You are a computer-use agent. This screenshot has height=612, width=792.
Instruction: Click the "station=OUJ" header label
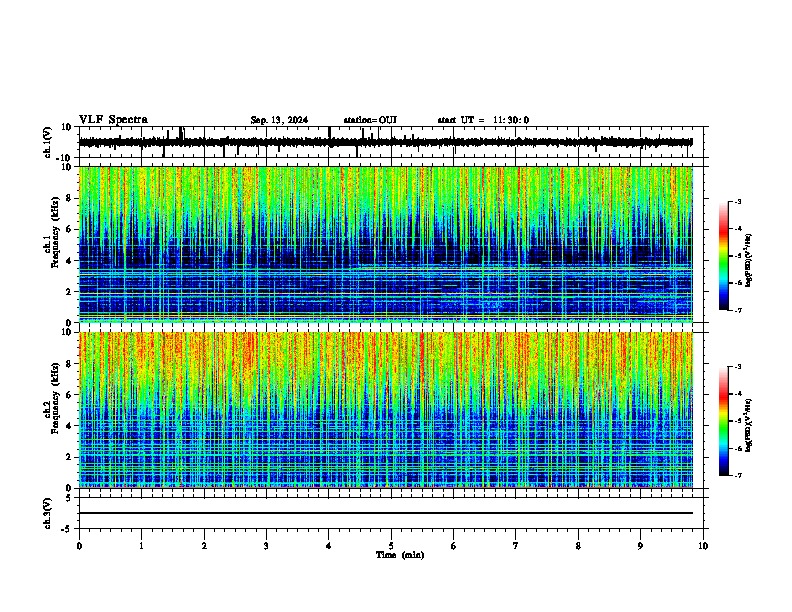(370, 120)
